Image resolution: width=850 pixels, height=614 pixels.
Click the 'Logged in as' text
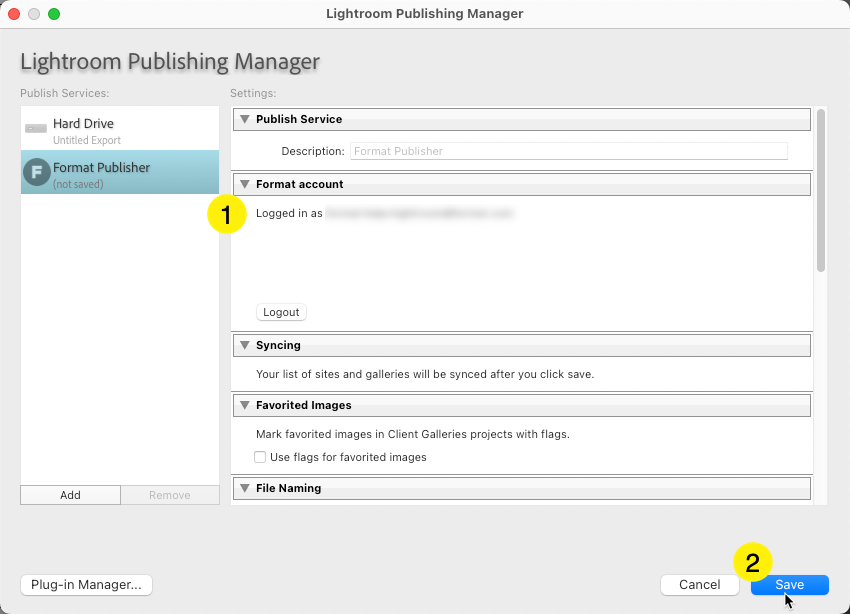click(289, 214)
